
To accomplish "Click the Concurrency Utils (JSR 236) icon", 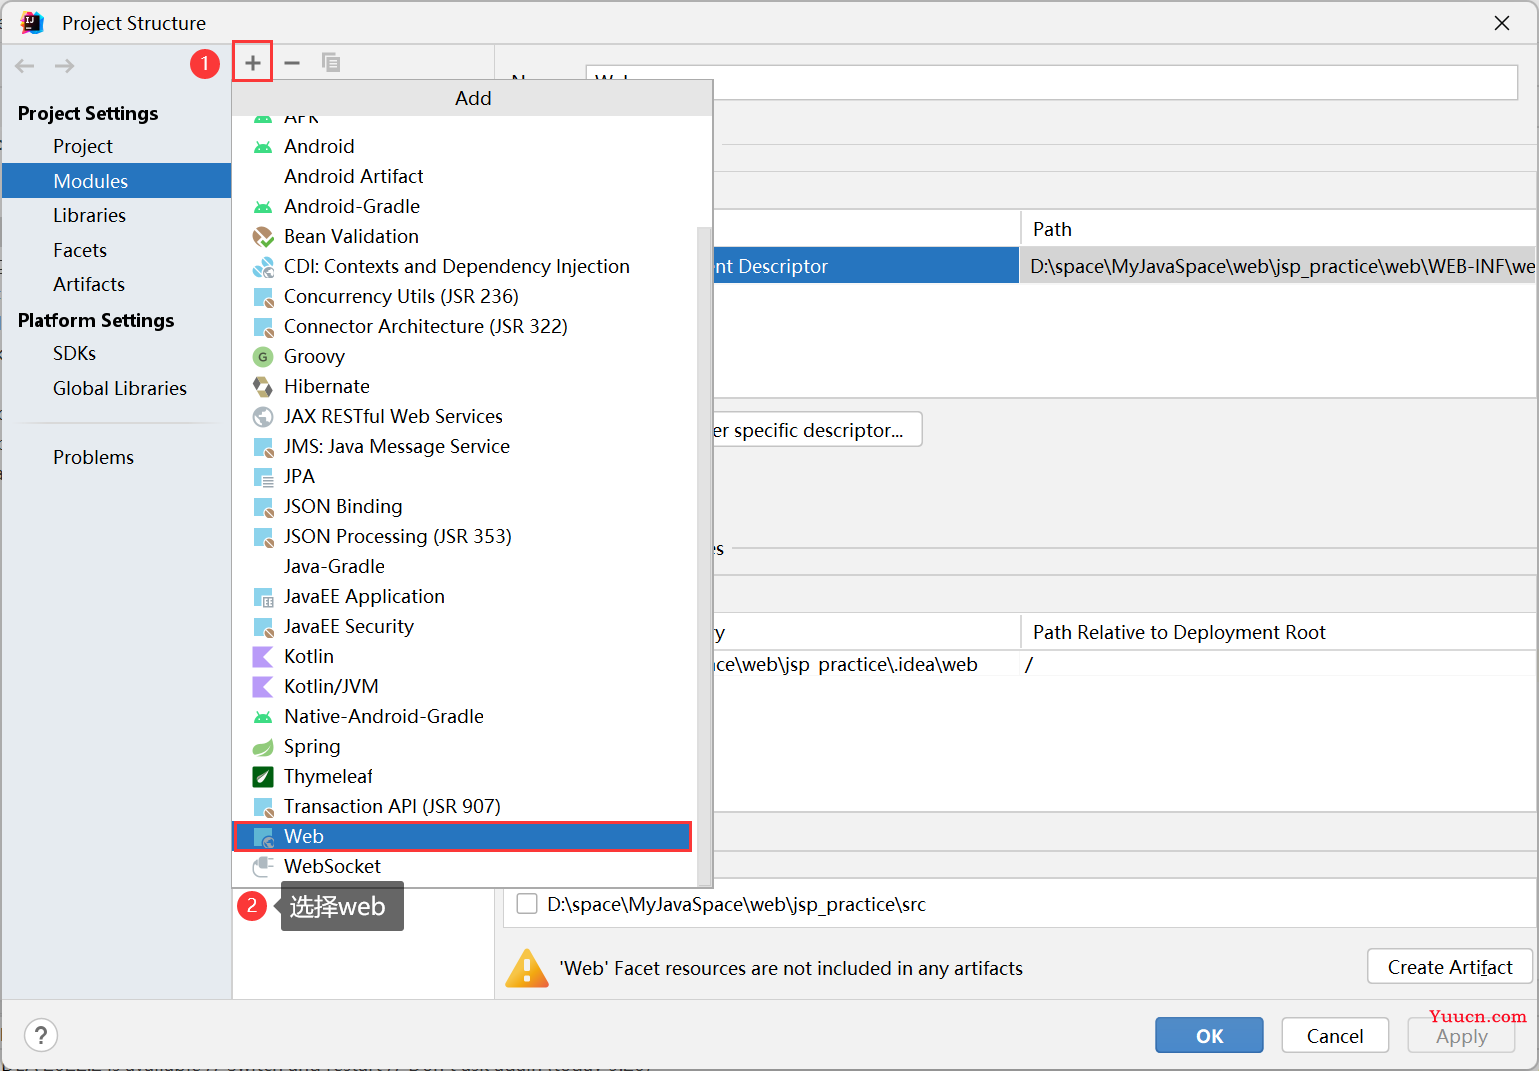I will pyautogui.click(x=263, y=297).
